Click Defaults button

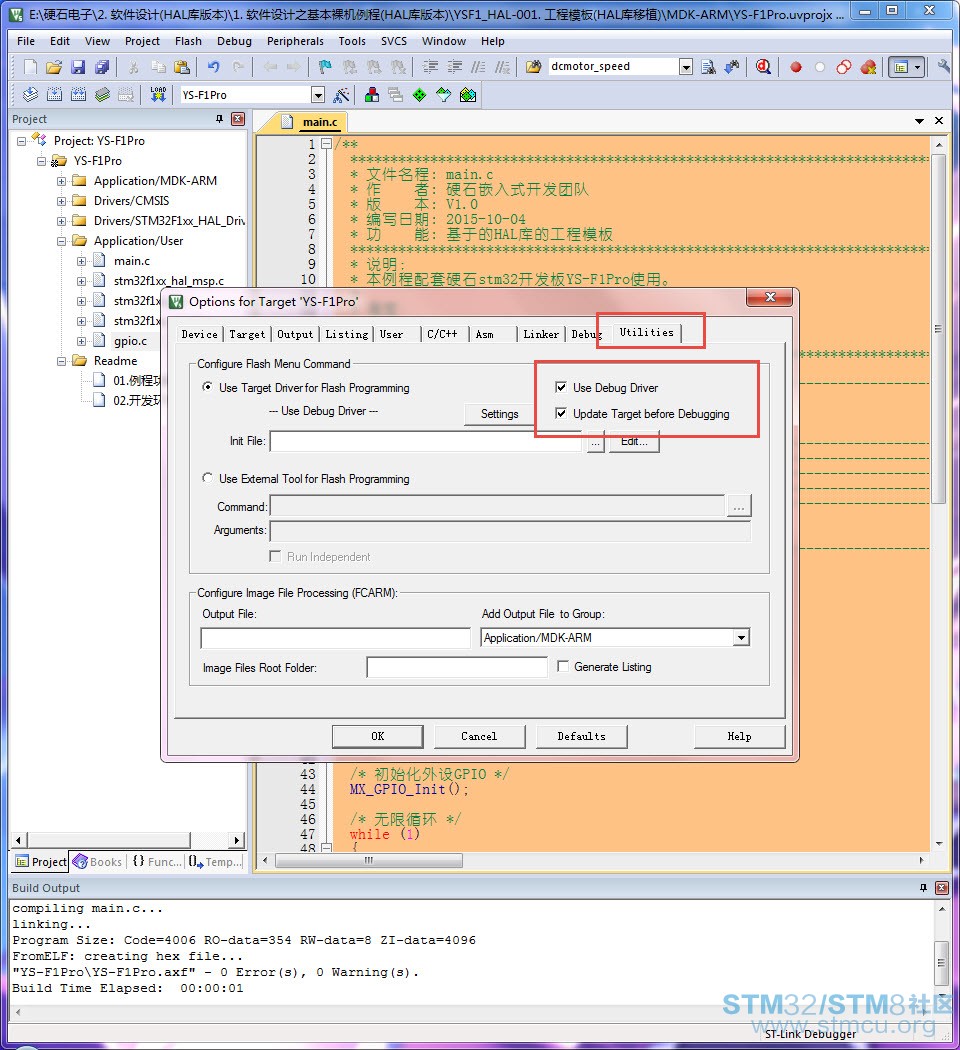[x=581, y=736]
